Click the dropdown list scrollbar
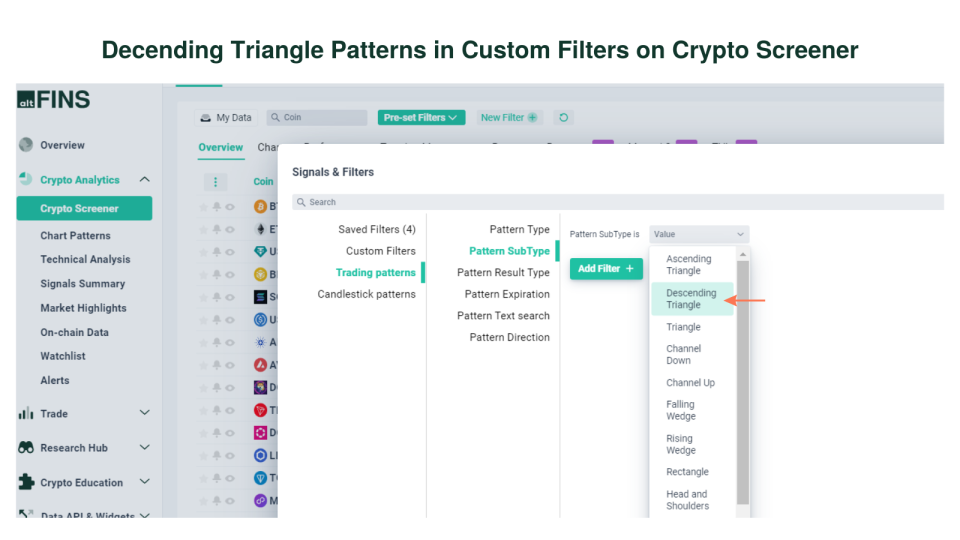Screen dimensions: 960x540 742,380
